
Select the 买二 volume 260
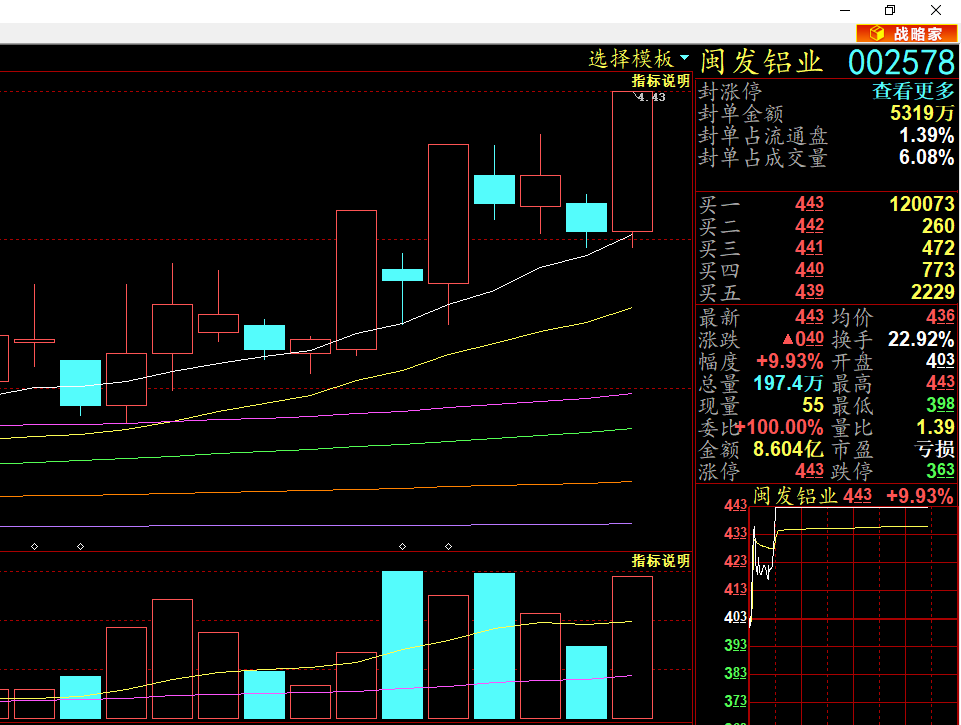tap(938, 226)
